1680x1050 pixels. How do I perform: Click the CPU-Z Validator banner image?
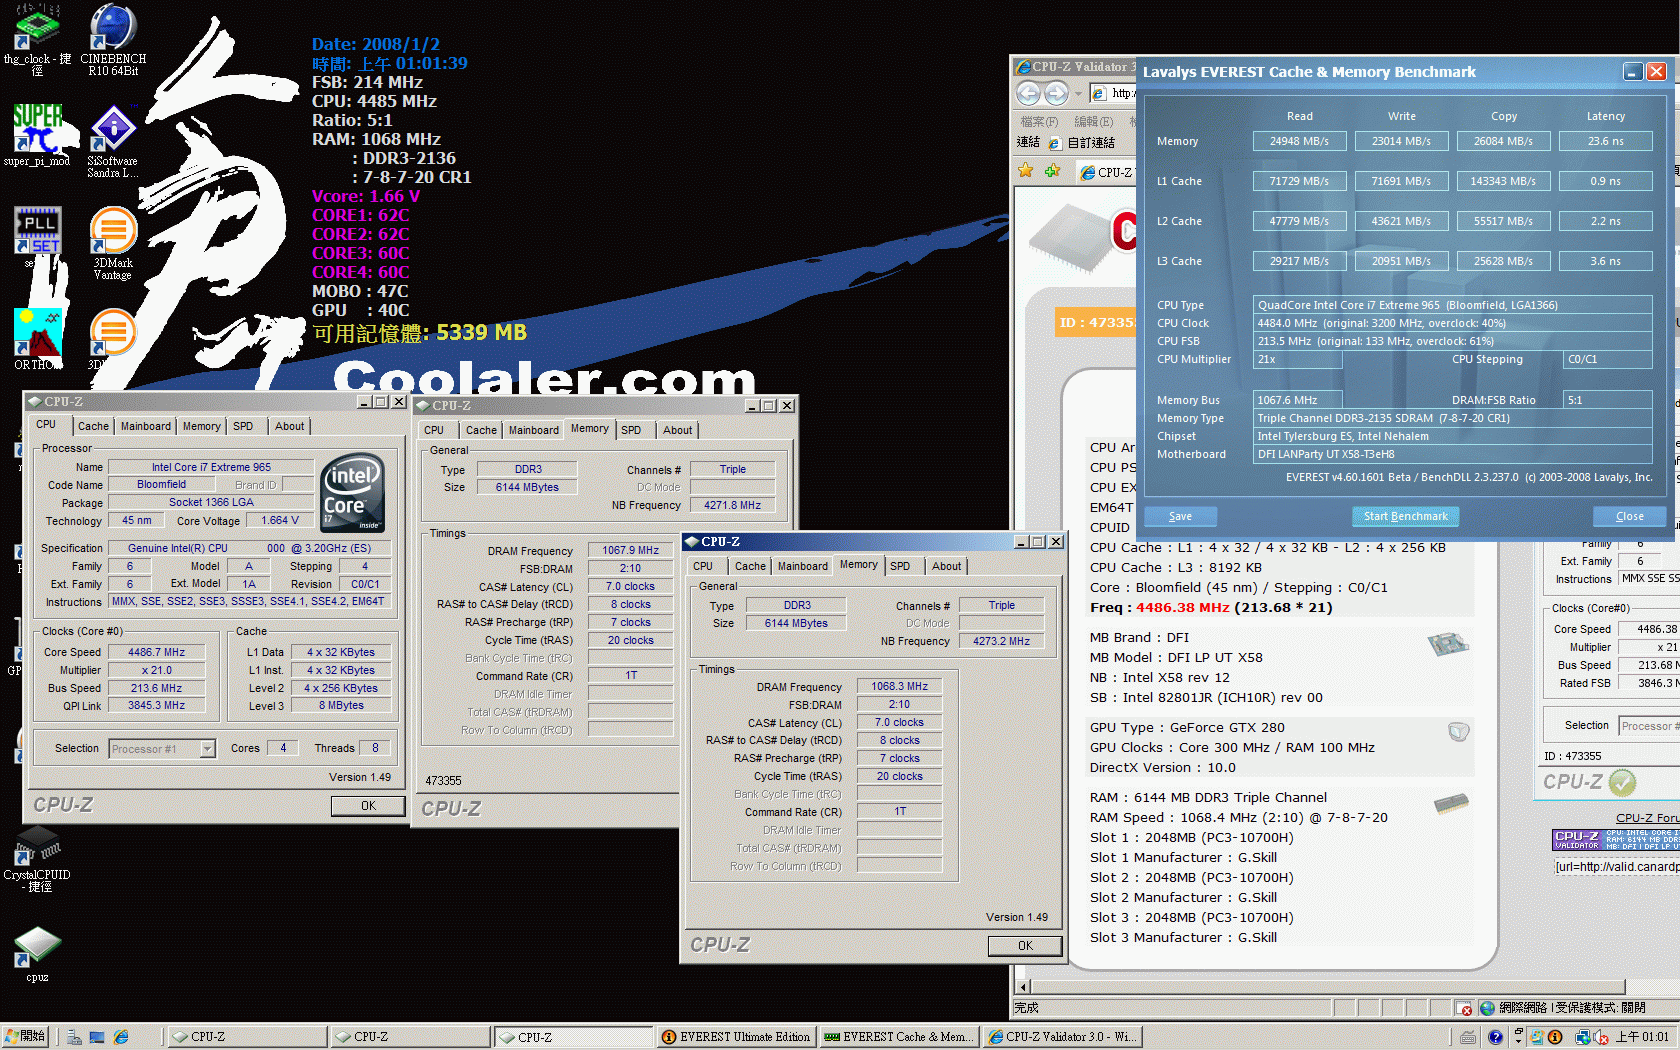1616,840
